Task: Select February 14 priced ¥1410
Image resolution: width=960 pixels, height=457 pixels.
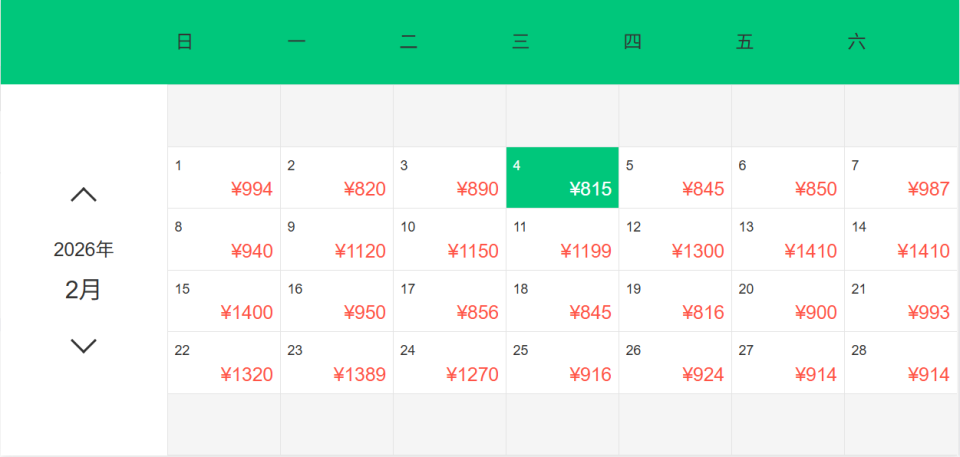Action: 901,240
